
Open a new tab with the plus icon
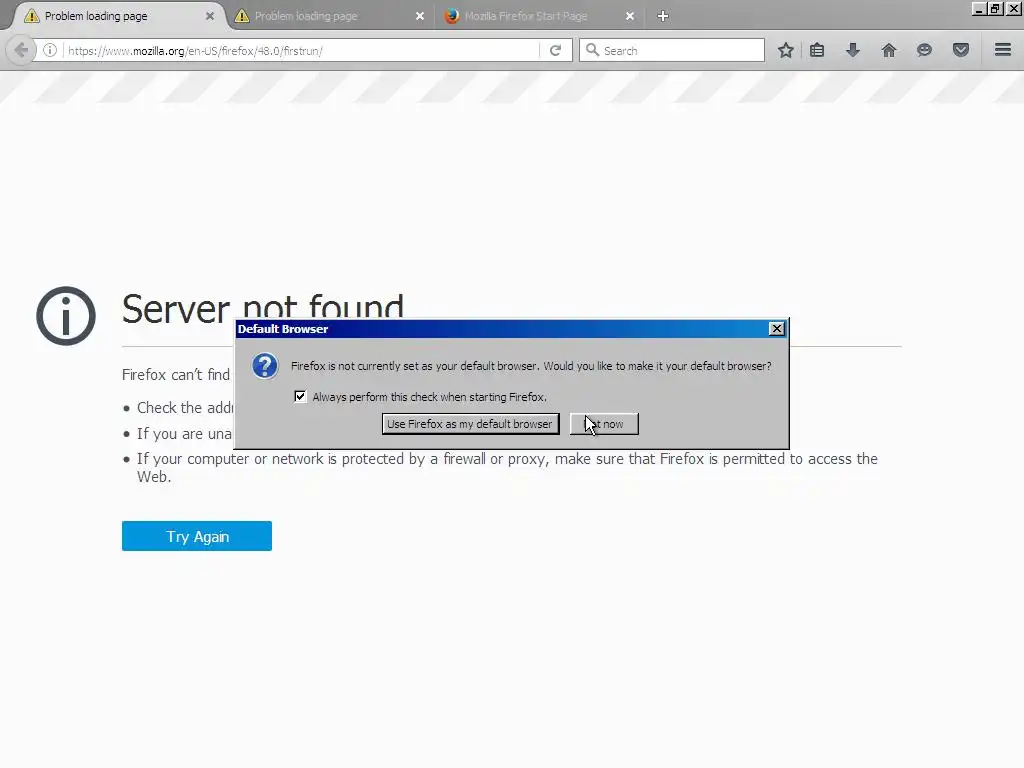tap(663, 16)
